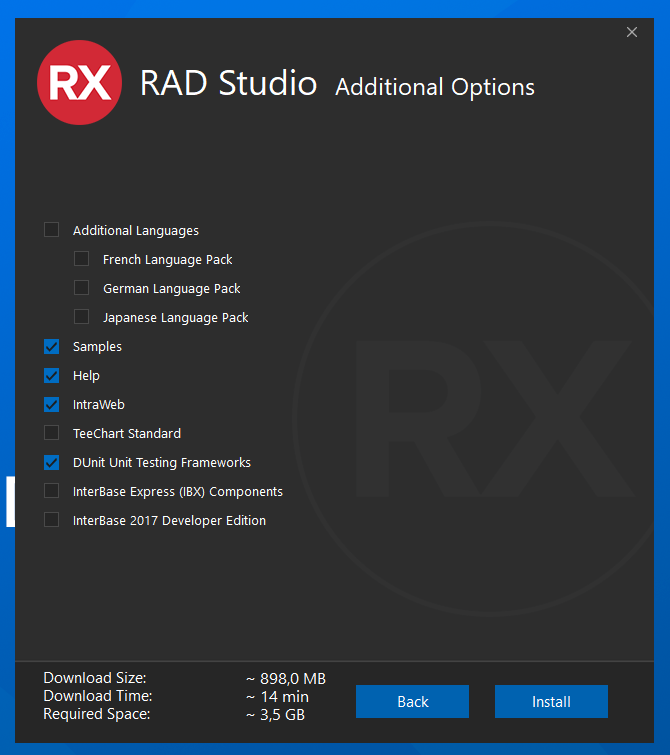Viewport: 670px width, 755px height.
Task: Uncheck the Samples checkbox
Action: click(52, 346)
